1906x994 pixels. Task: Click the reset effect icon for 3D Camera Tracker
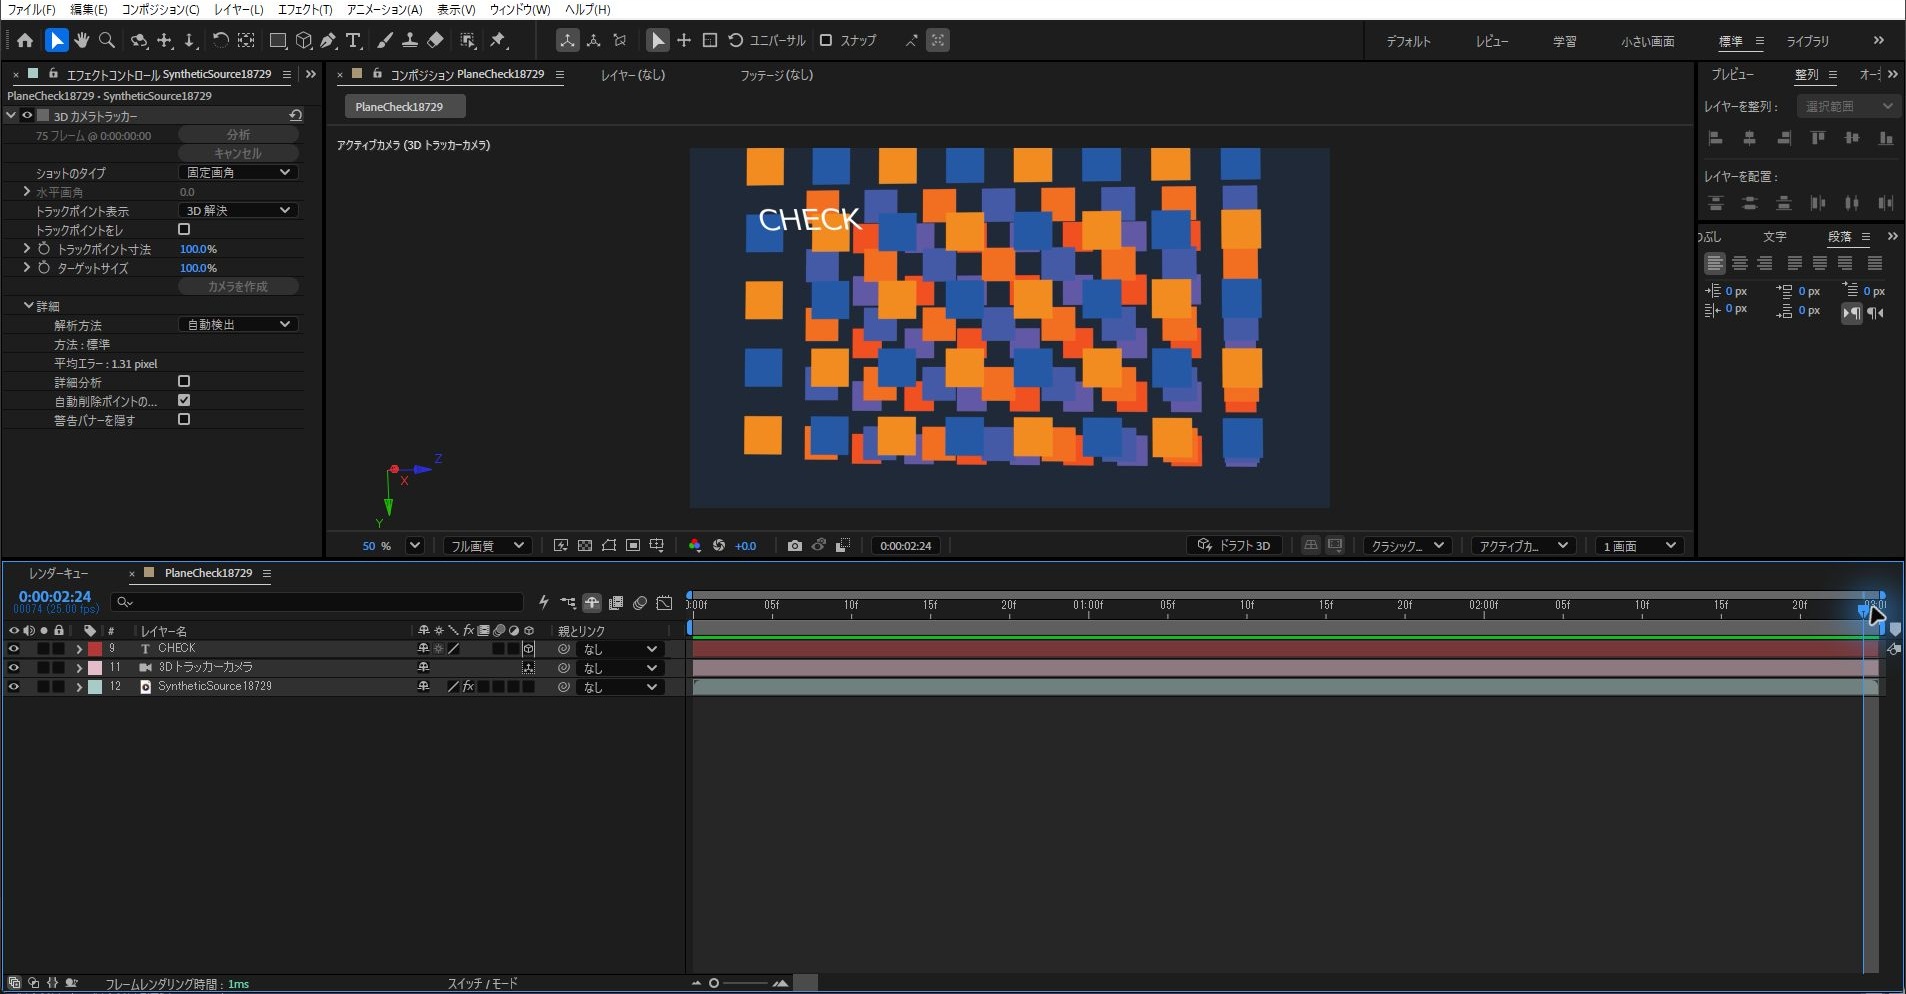point(295,116)
